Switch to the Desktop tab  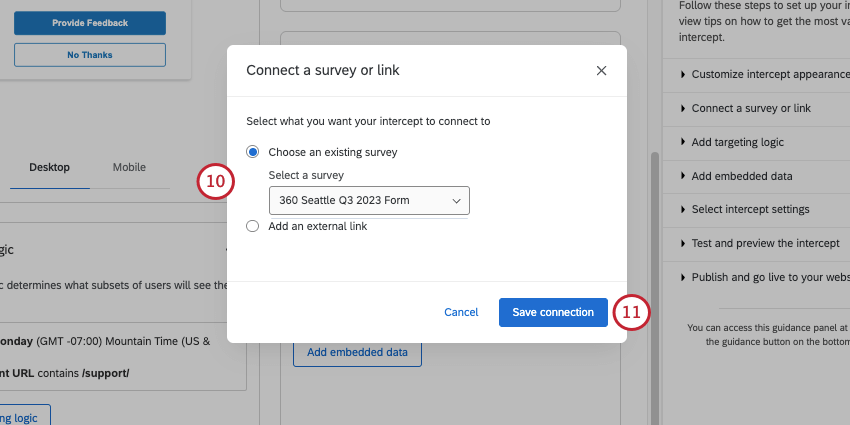(49, 167)
